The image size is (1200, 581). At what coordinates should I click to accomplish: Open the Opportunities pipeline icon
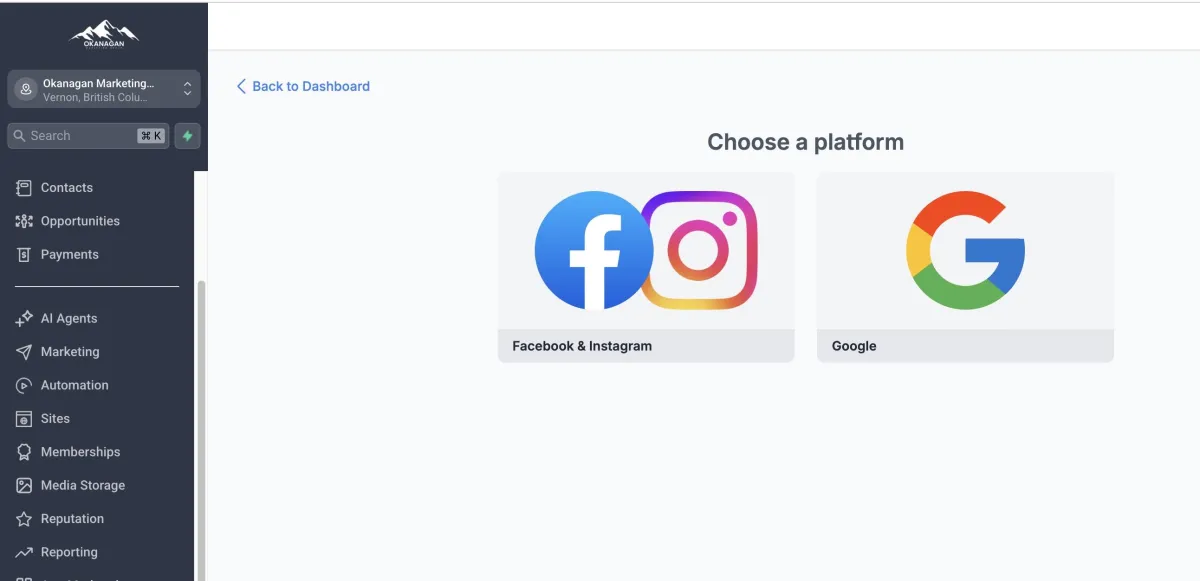[24, 221]
